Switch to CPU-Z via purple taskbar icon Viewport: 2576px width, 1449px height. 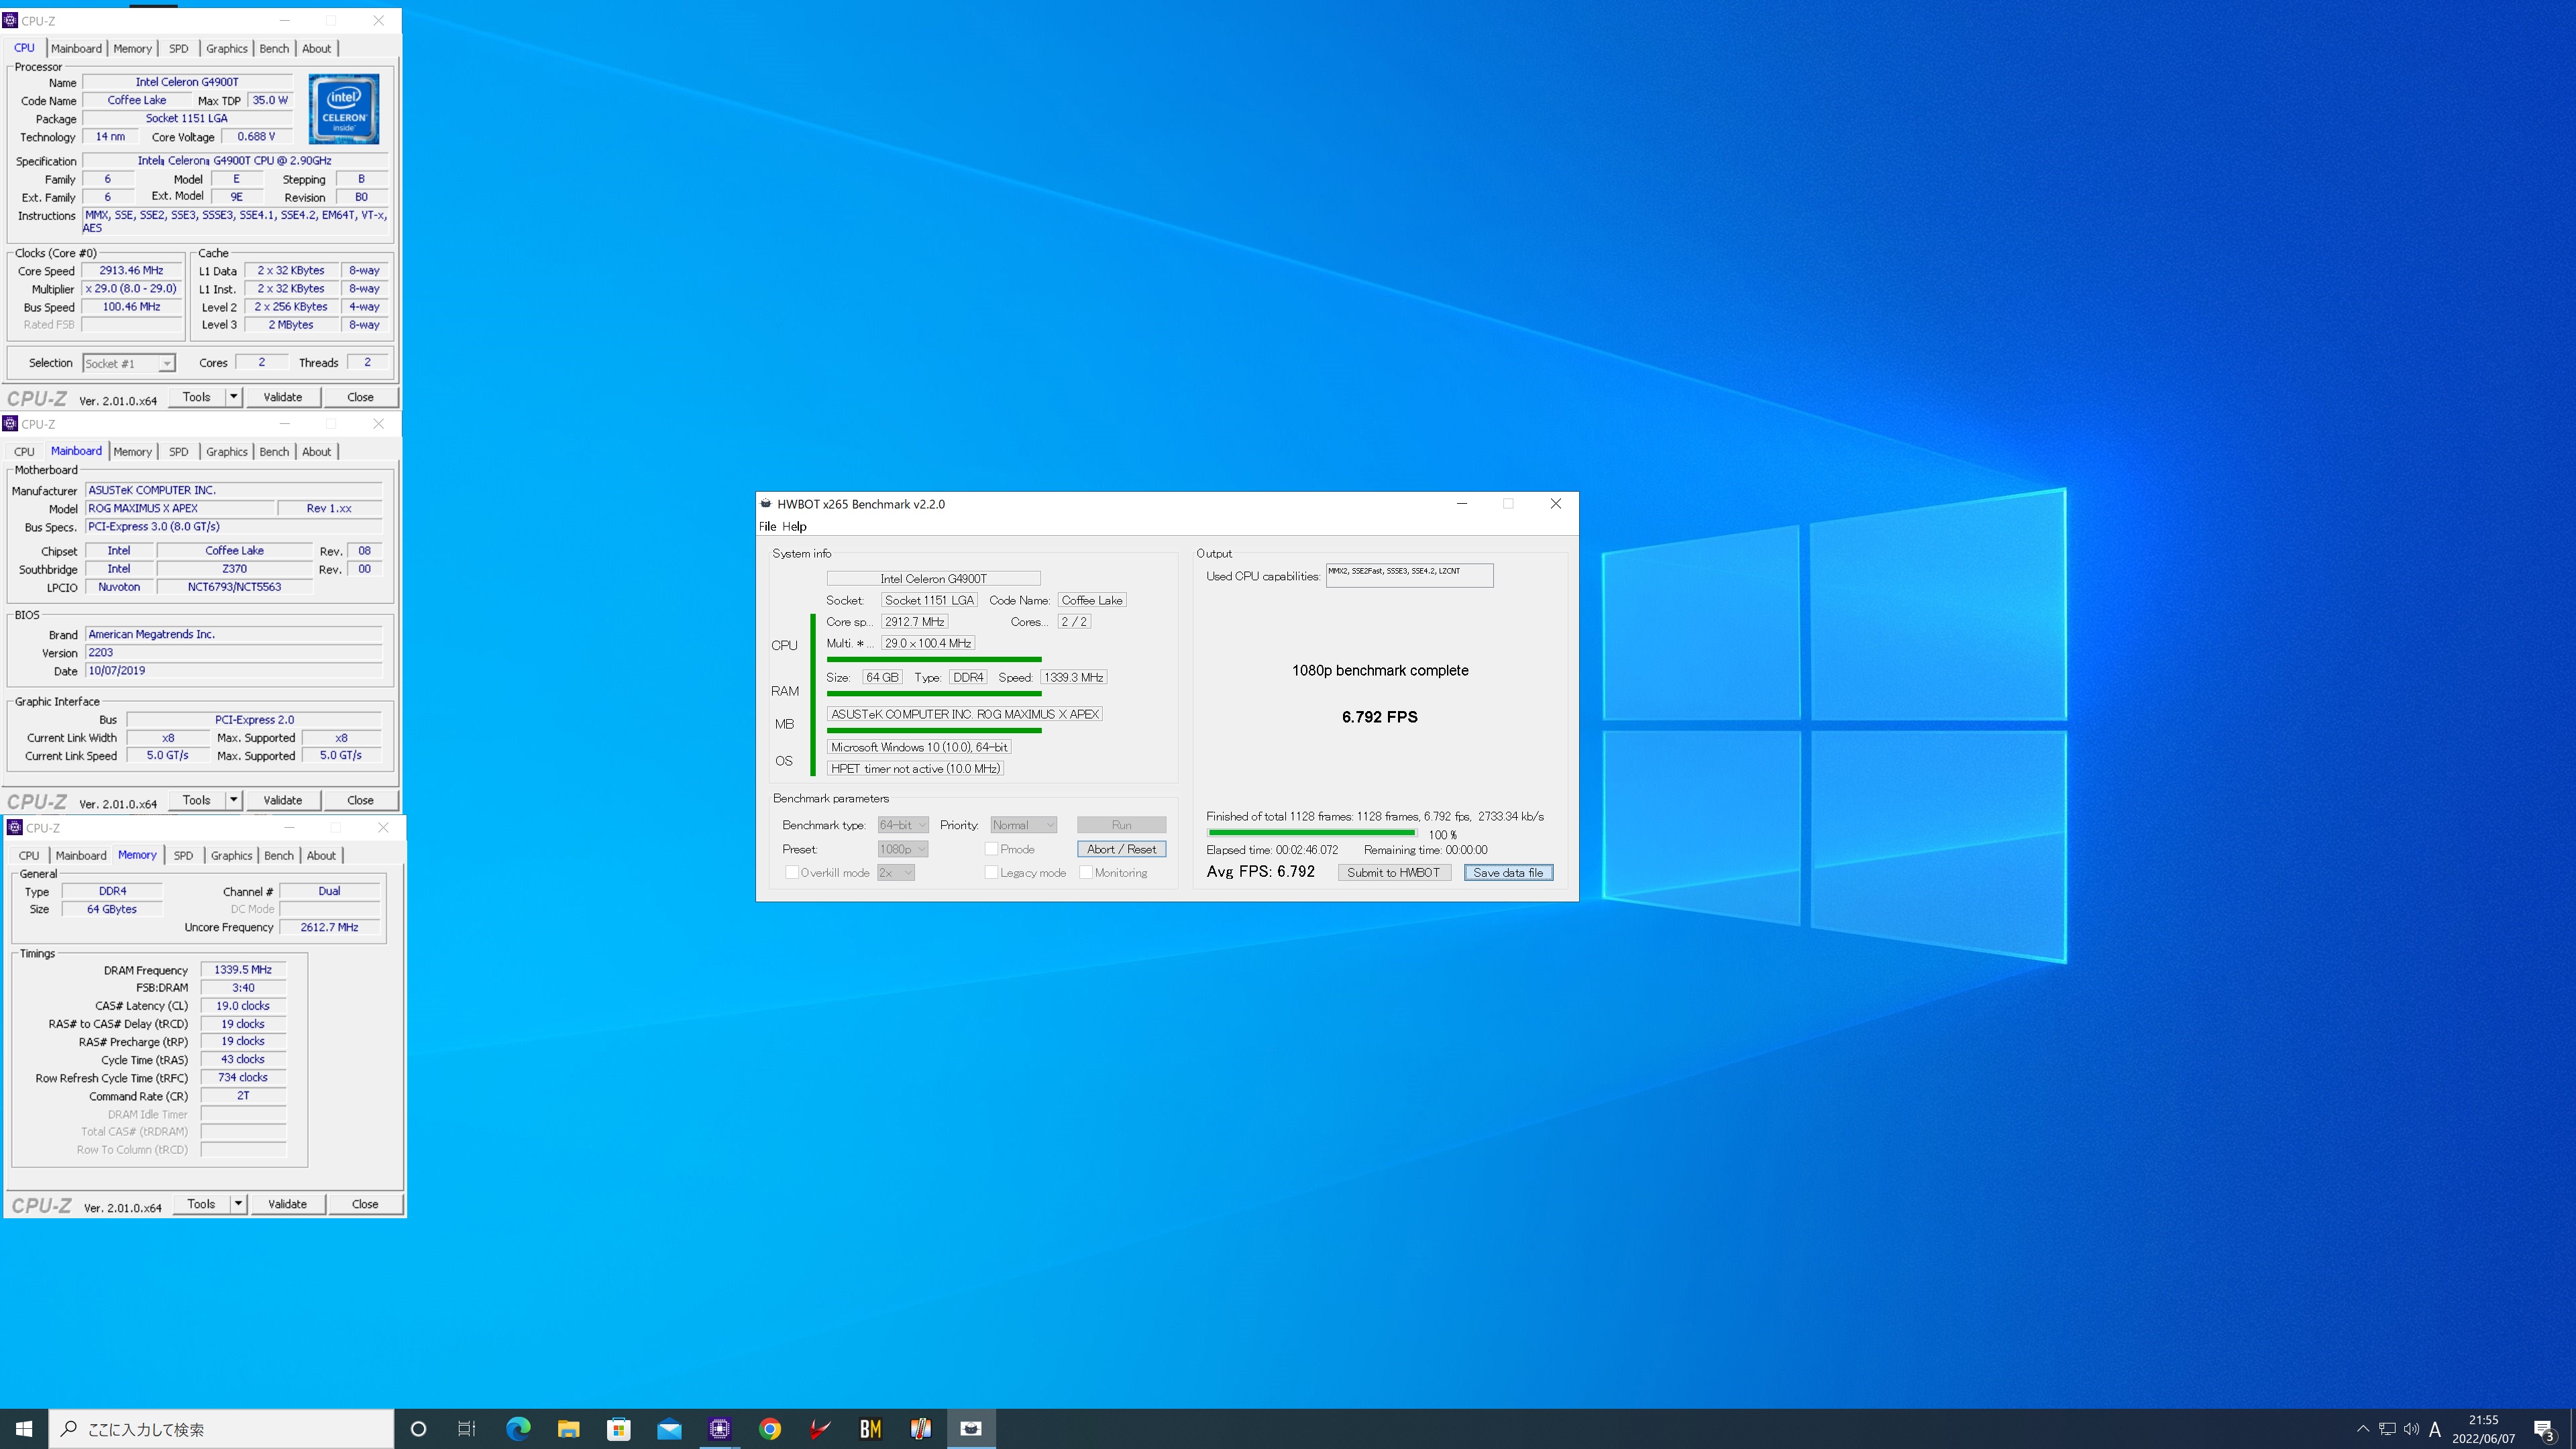click(720, 1429)
